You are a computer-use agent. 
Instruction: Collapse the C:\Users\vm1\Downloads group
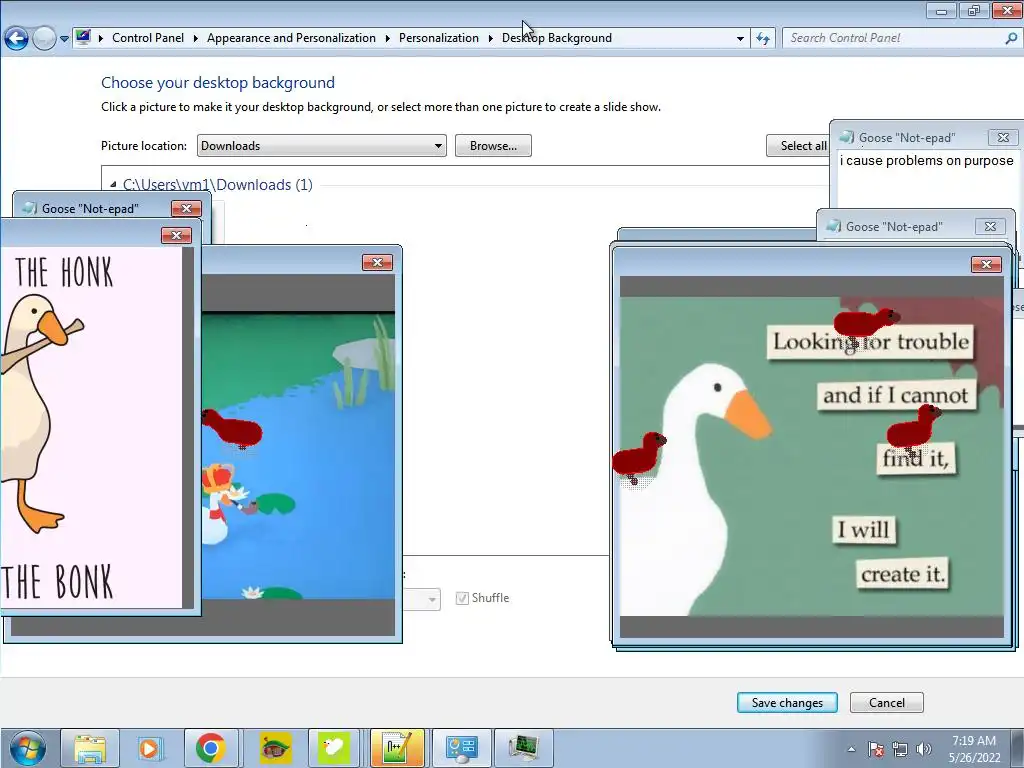(113, 185)
